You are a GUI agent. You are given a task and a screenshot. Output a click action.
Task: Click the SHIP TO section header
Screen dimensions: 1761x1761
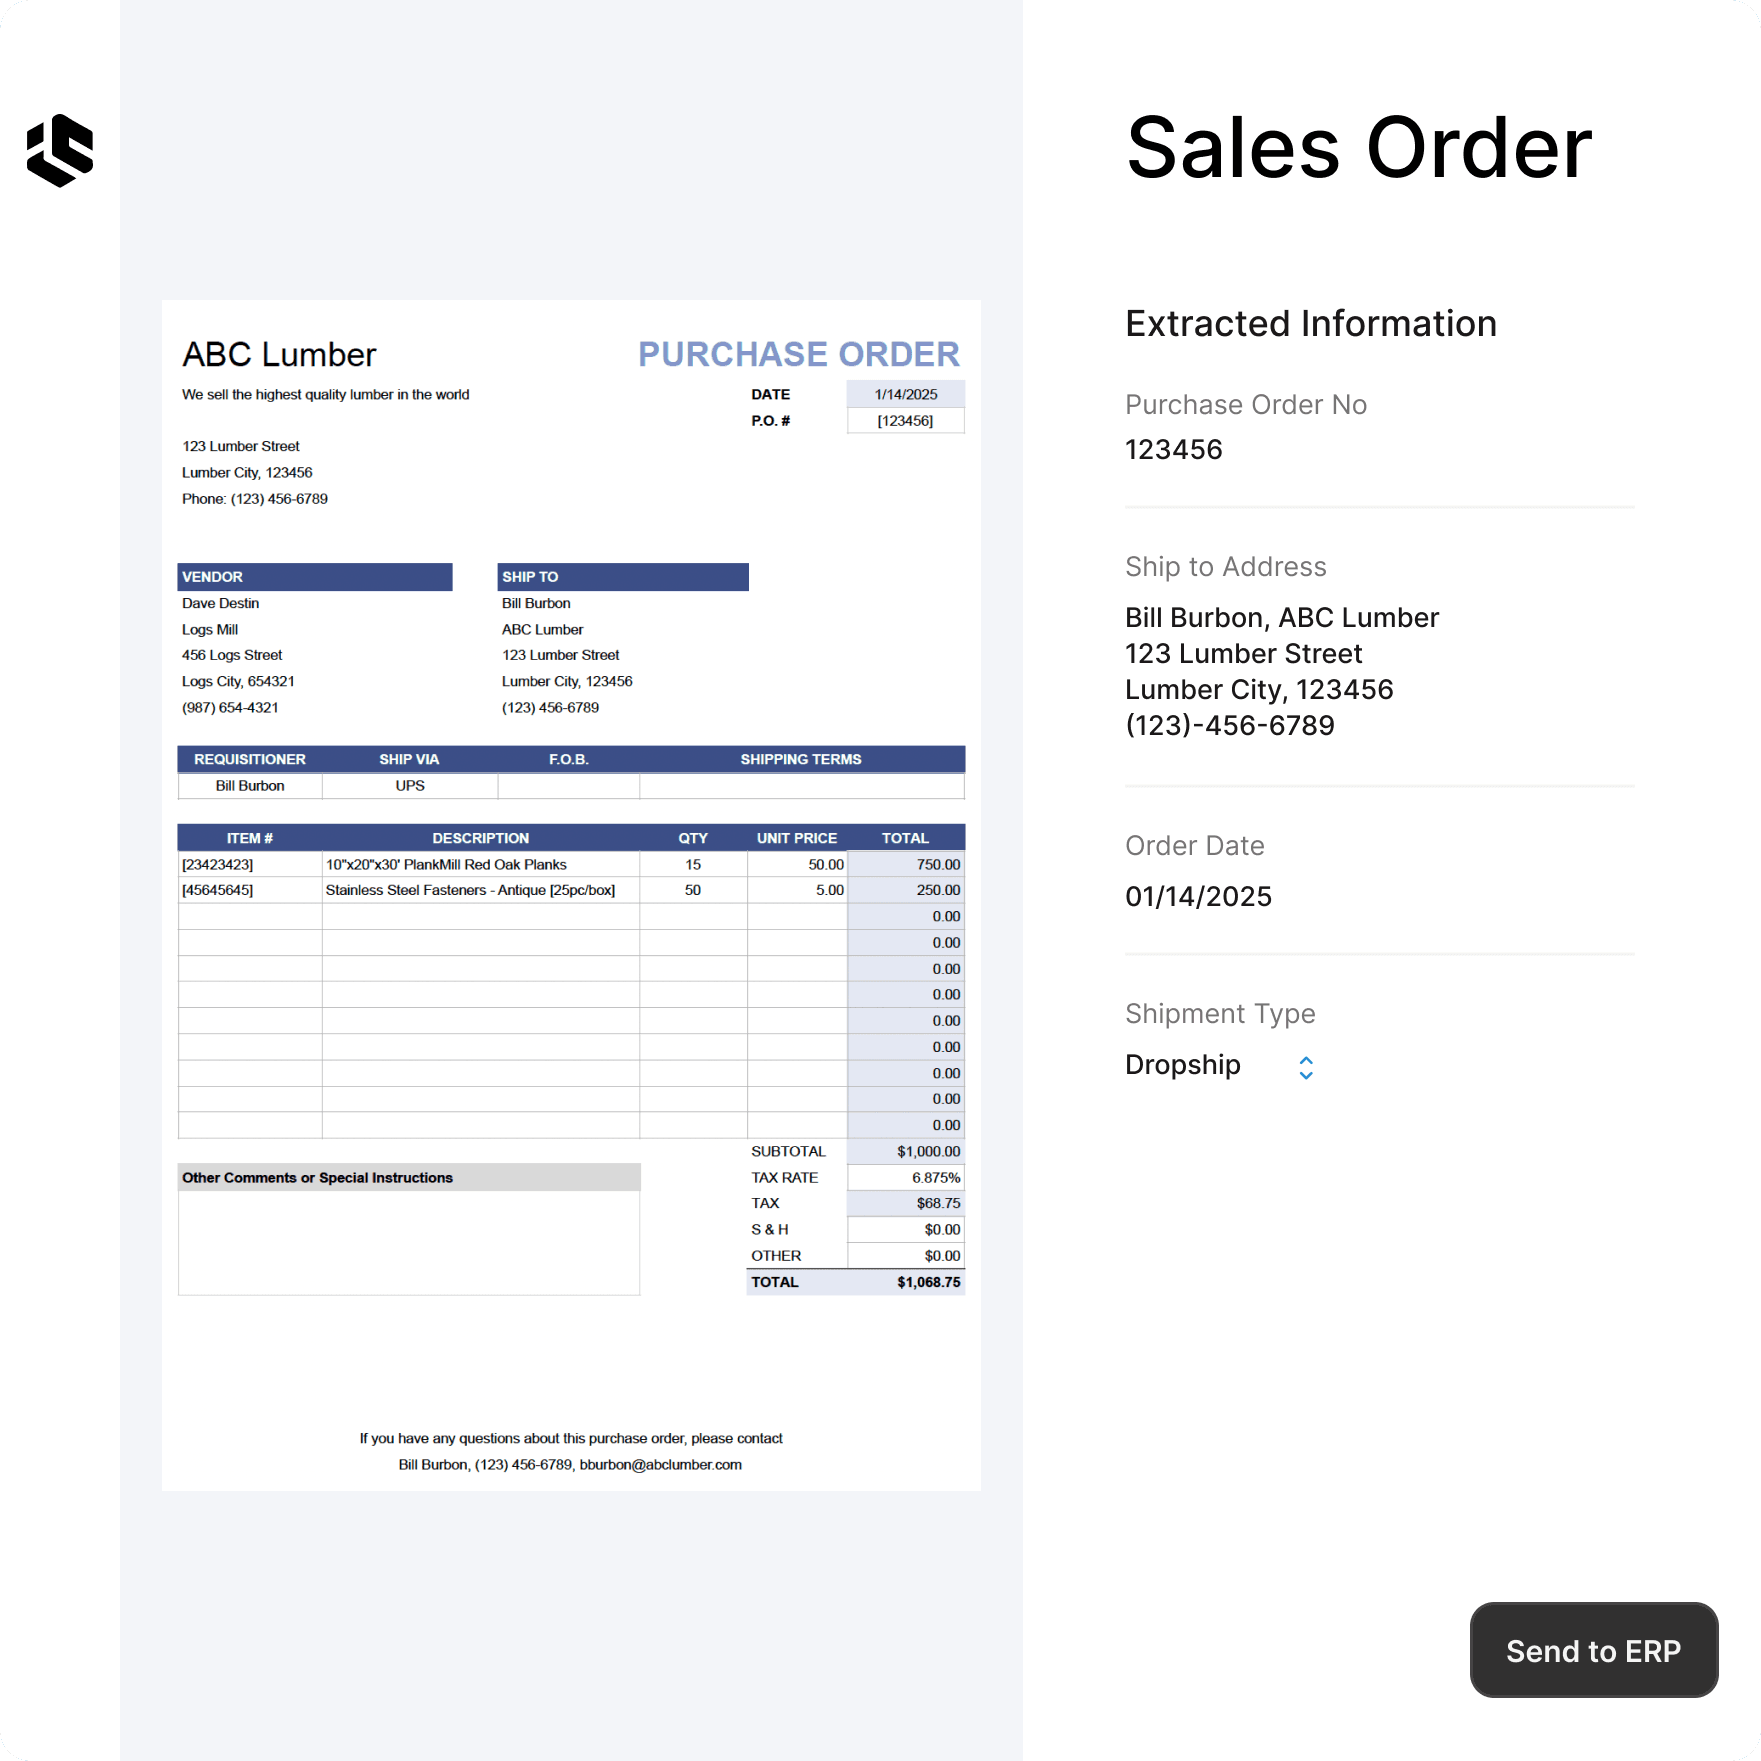tap(622, 576)
